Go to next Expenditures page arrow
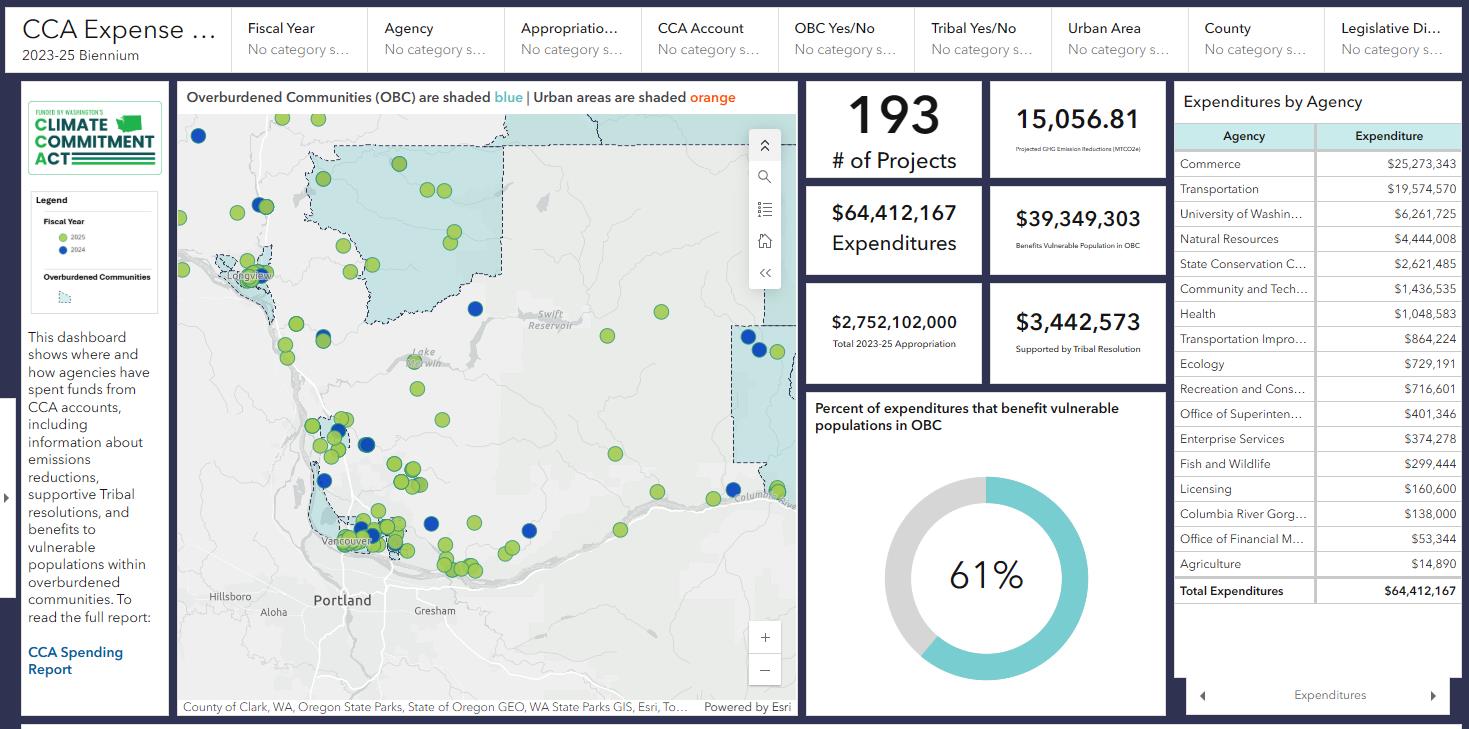Screen dimensions: 1469x729 (x=1432, y=696)
